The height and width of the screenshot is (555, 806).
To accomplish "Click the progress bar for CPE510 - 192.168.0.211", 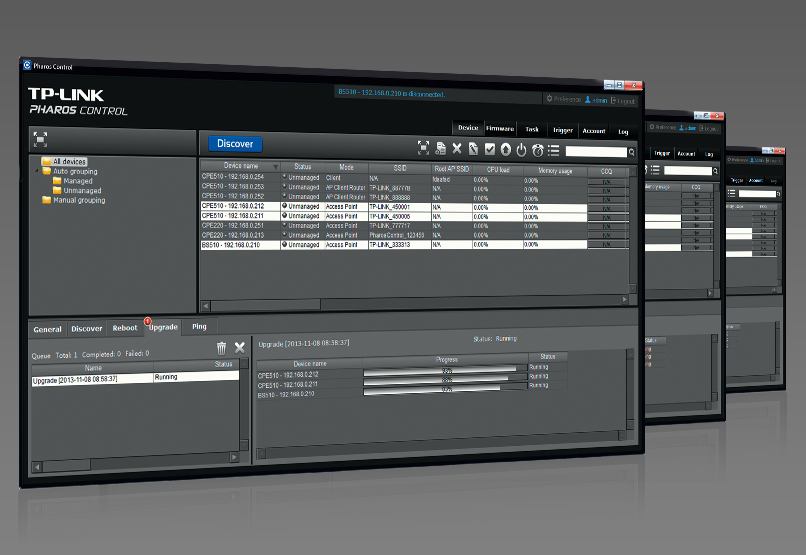I will pos(445,380).
